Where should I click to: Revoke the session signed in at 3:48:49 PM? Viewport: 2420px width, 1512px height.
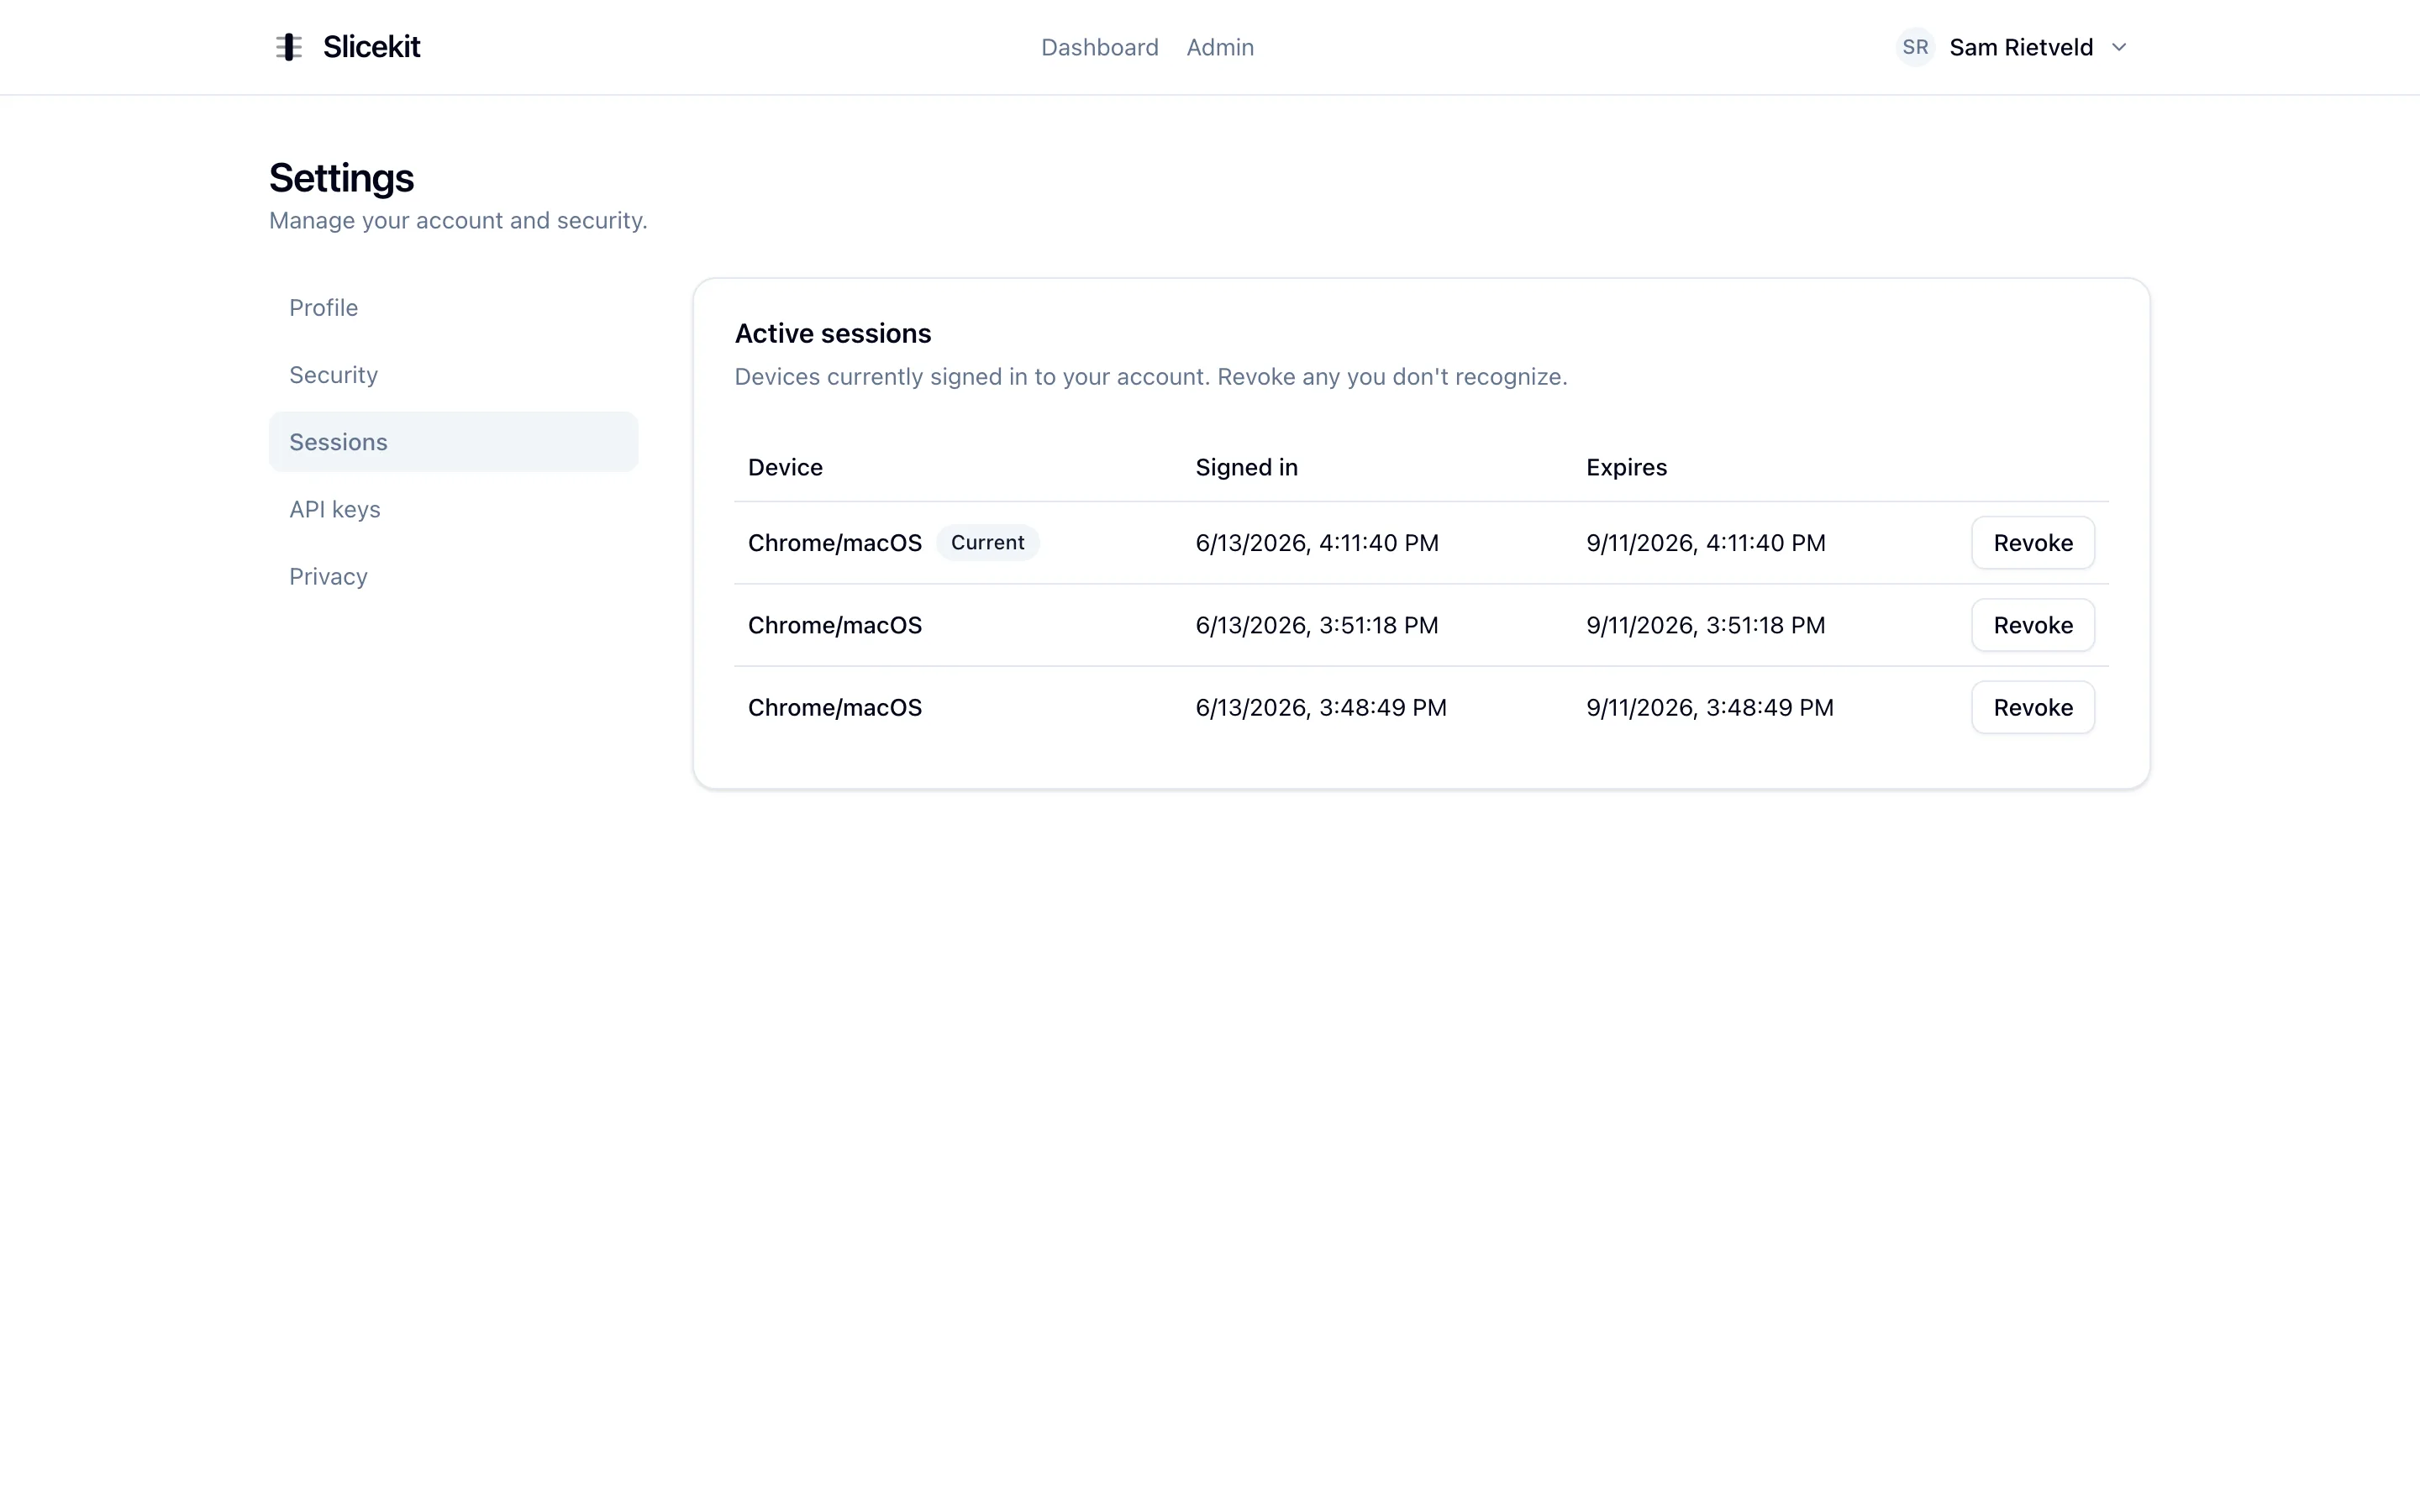(2032, 707)
